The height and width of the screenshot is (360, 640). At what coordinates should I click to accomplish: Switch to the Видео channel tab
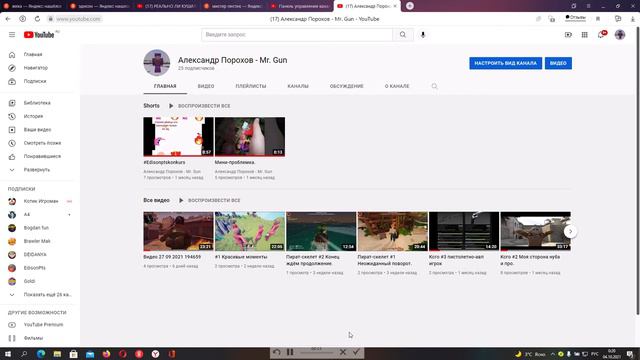coord(206,86)
